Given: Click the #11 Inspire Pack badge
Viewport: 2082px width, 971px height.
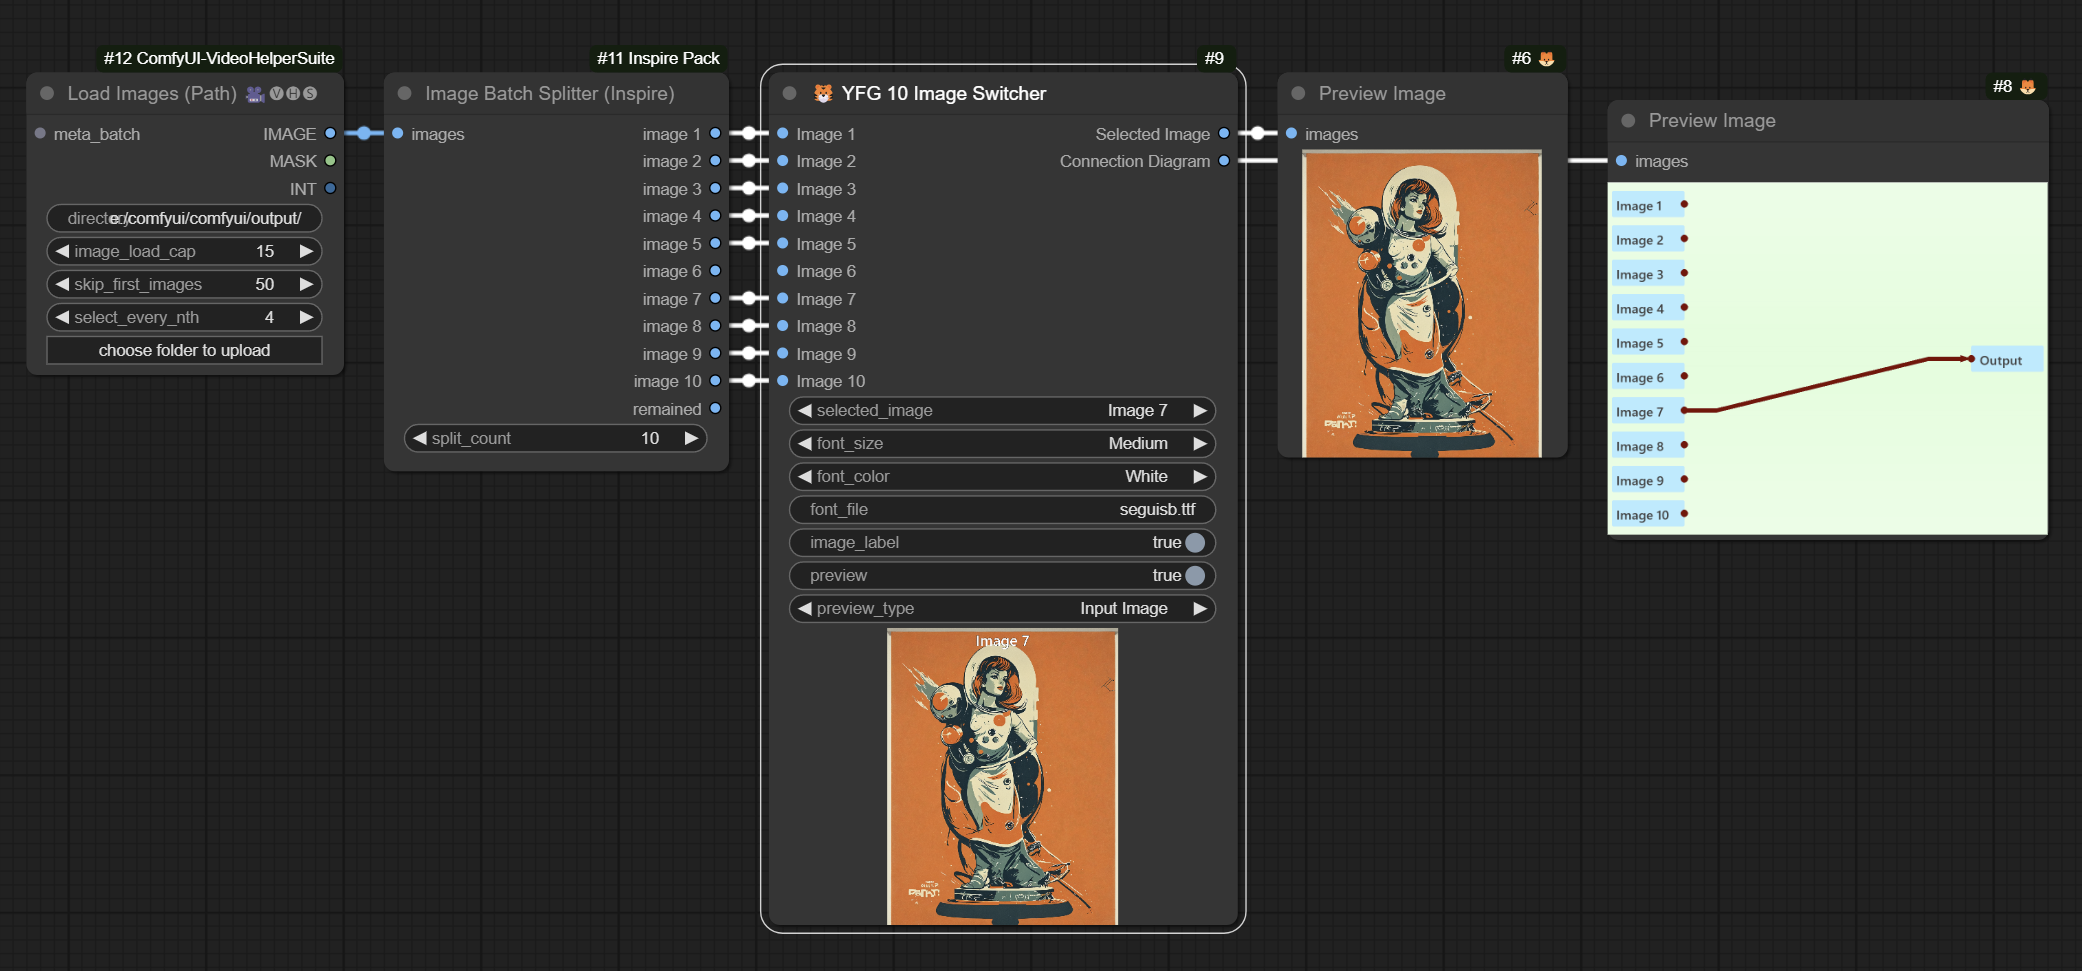Looking at the screenshot, I should [x=658, y=58].
